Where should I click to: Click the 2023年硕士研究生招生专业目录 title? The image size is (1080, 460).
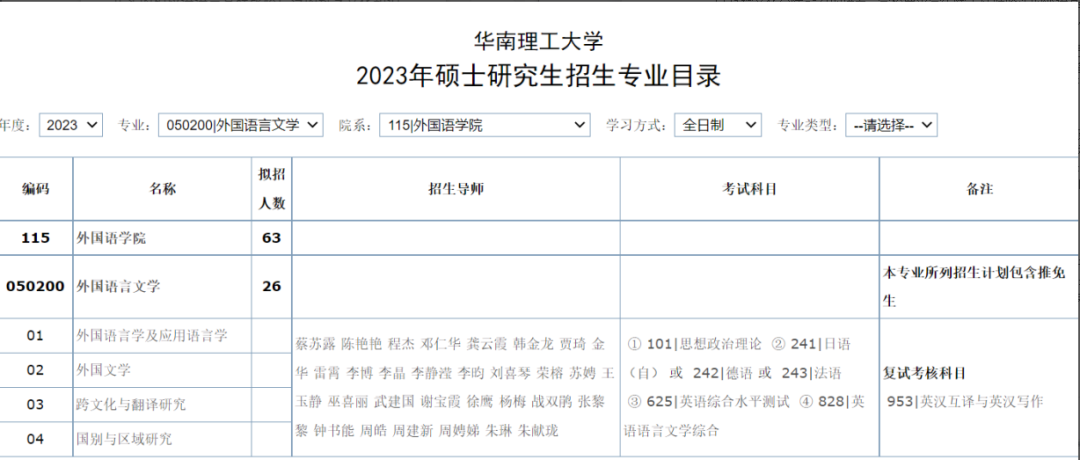point(539,76)
